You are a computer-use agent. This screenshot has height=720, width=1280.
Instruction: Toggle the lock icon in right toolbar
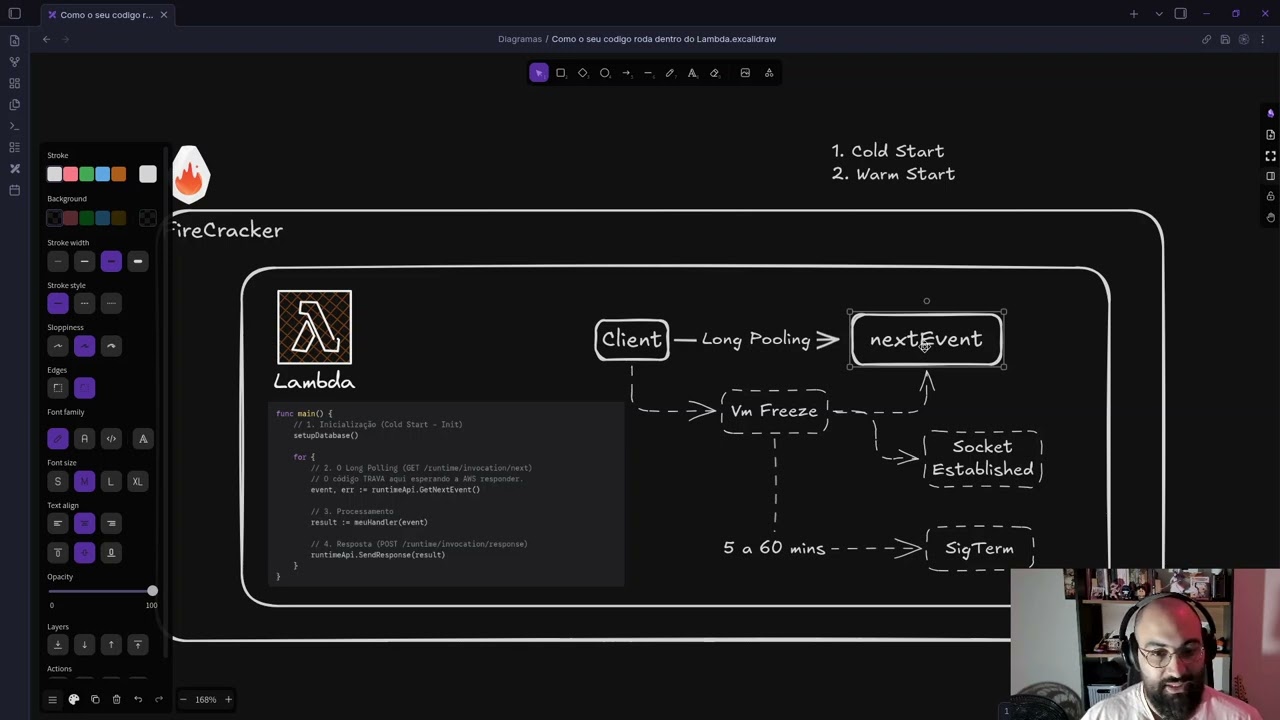click(x=1270, y=196)
